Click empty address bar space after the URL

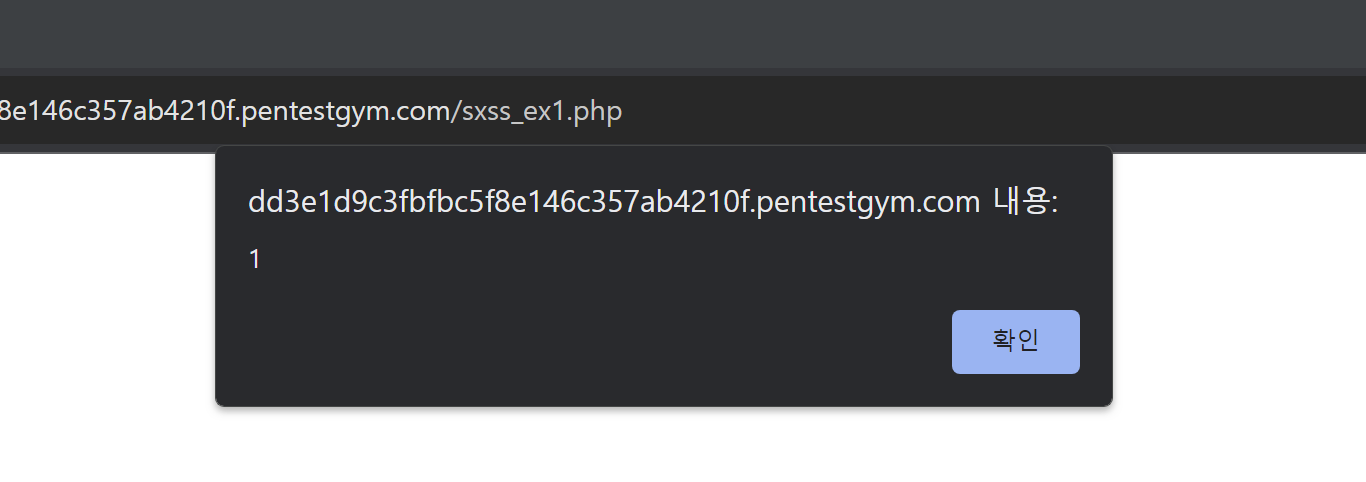coord(990,111)
